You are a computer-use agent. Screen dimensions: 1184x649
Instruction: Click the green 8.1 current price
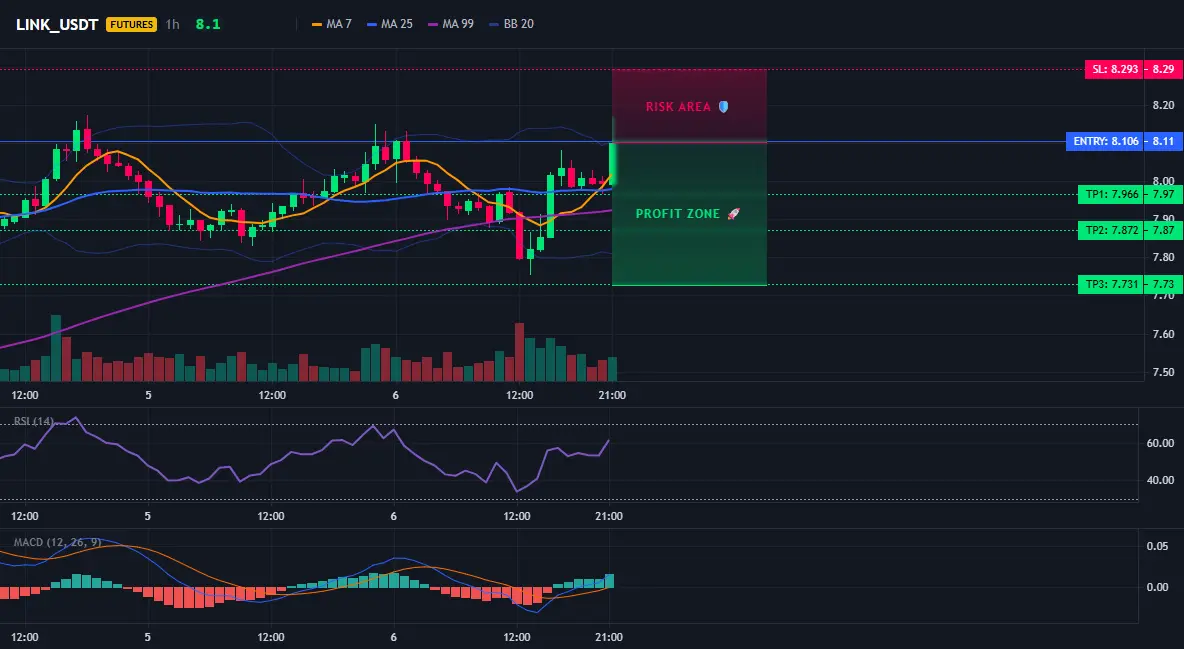[208, 24]
